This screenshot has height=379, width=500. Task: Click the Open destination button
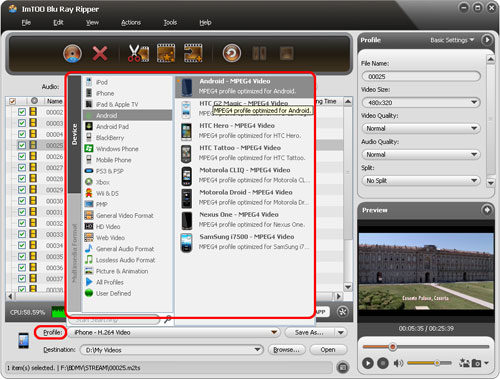(x=328, y=350)
